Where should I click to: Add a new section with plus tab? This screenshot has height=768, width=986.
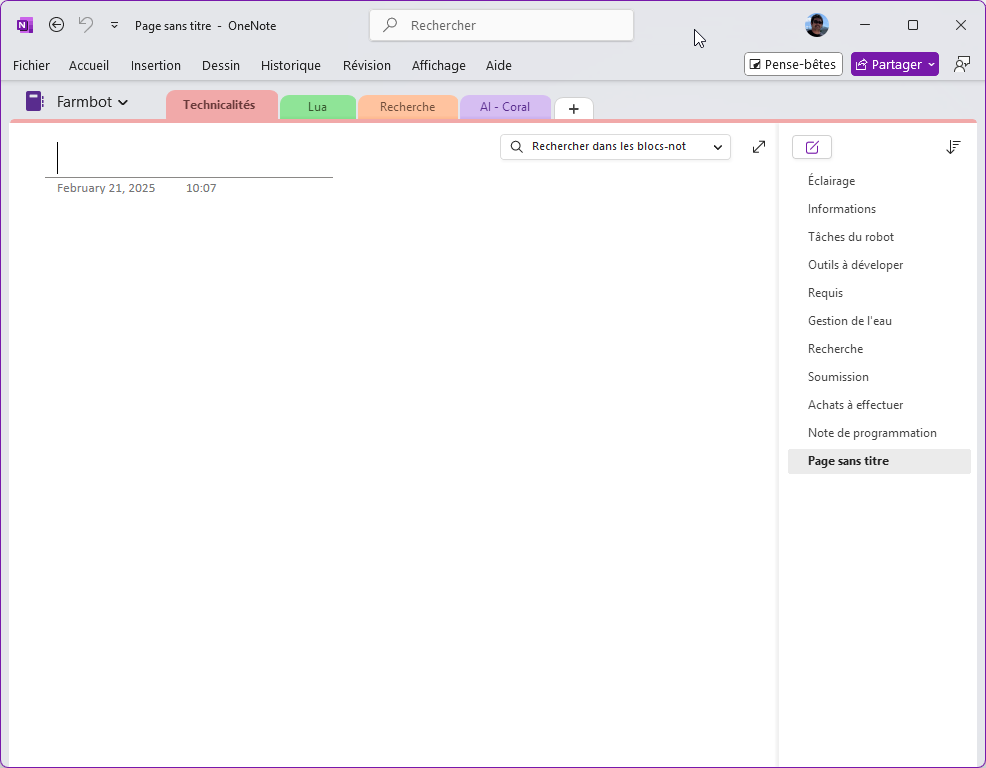click(573, 109)
